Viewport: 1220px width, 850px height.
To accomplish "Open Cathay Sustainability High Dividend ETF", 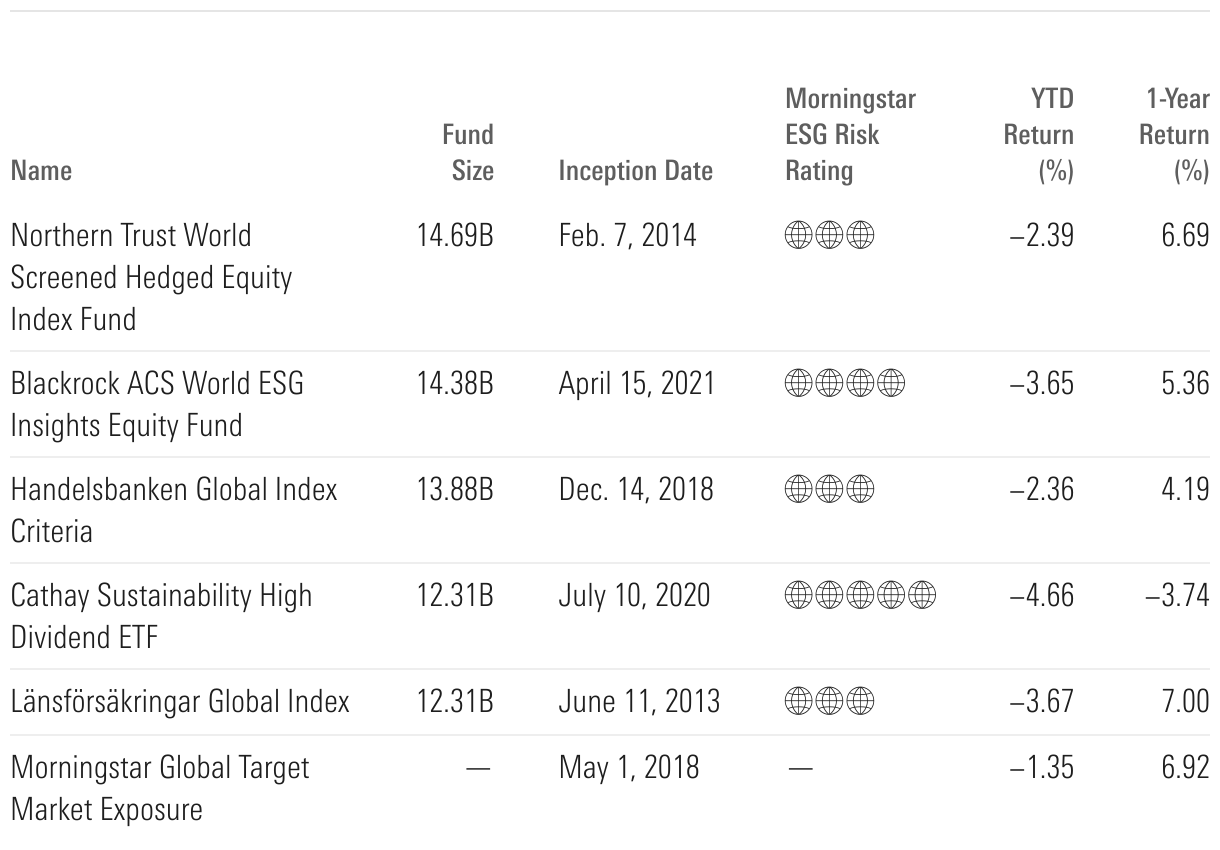I will [161, 616].
